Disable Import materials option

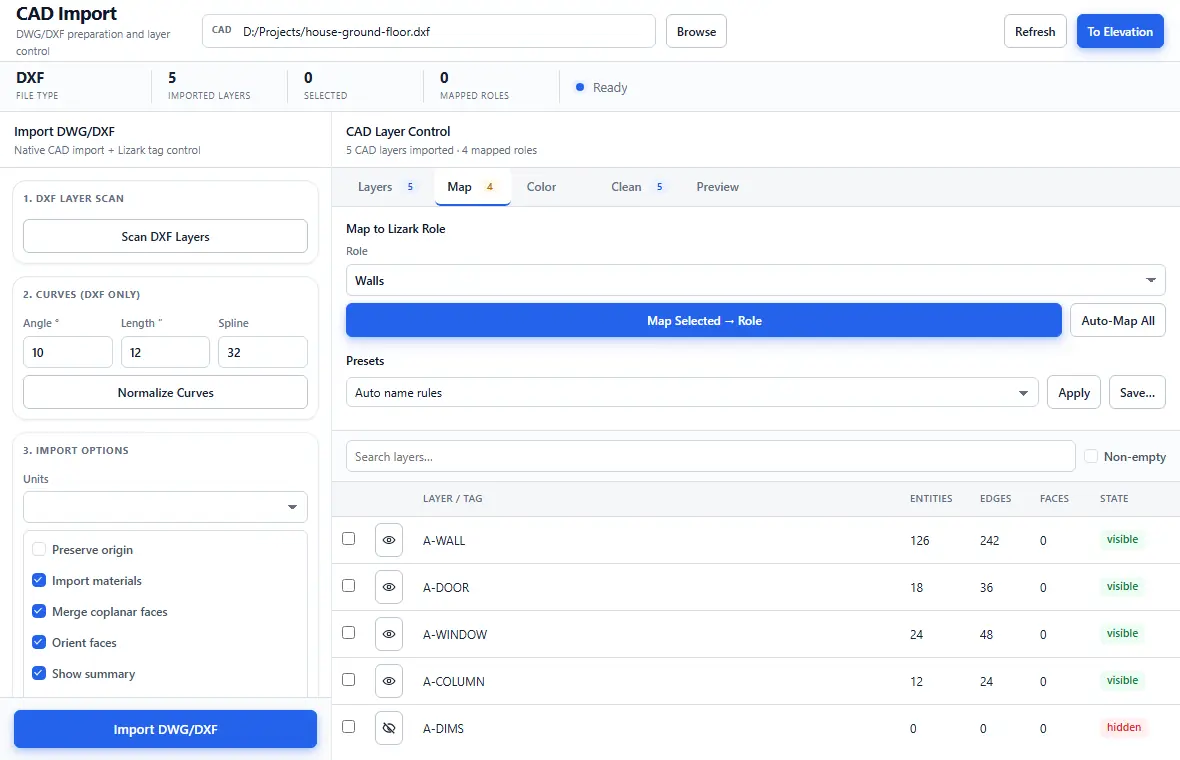coord(39,580)
